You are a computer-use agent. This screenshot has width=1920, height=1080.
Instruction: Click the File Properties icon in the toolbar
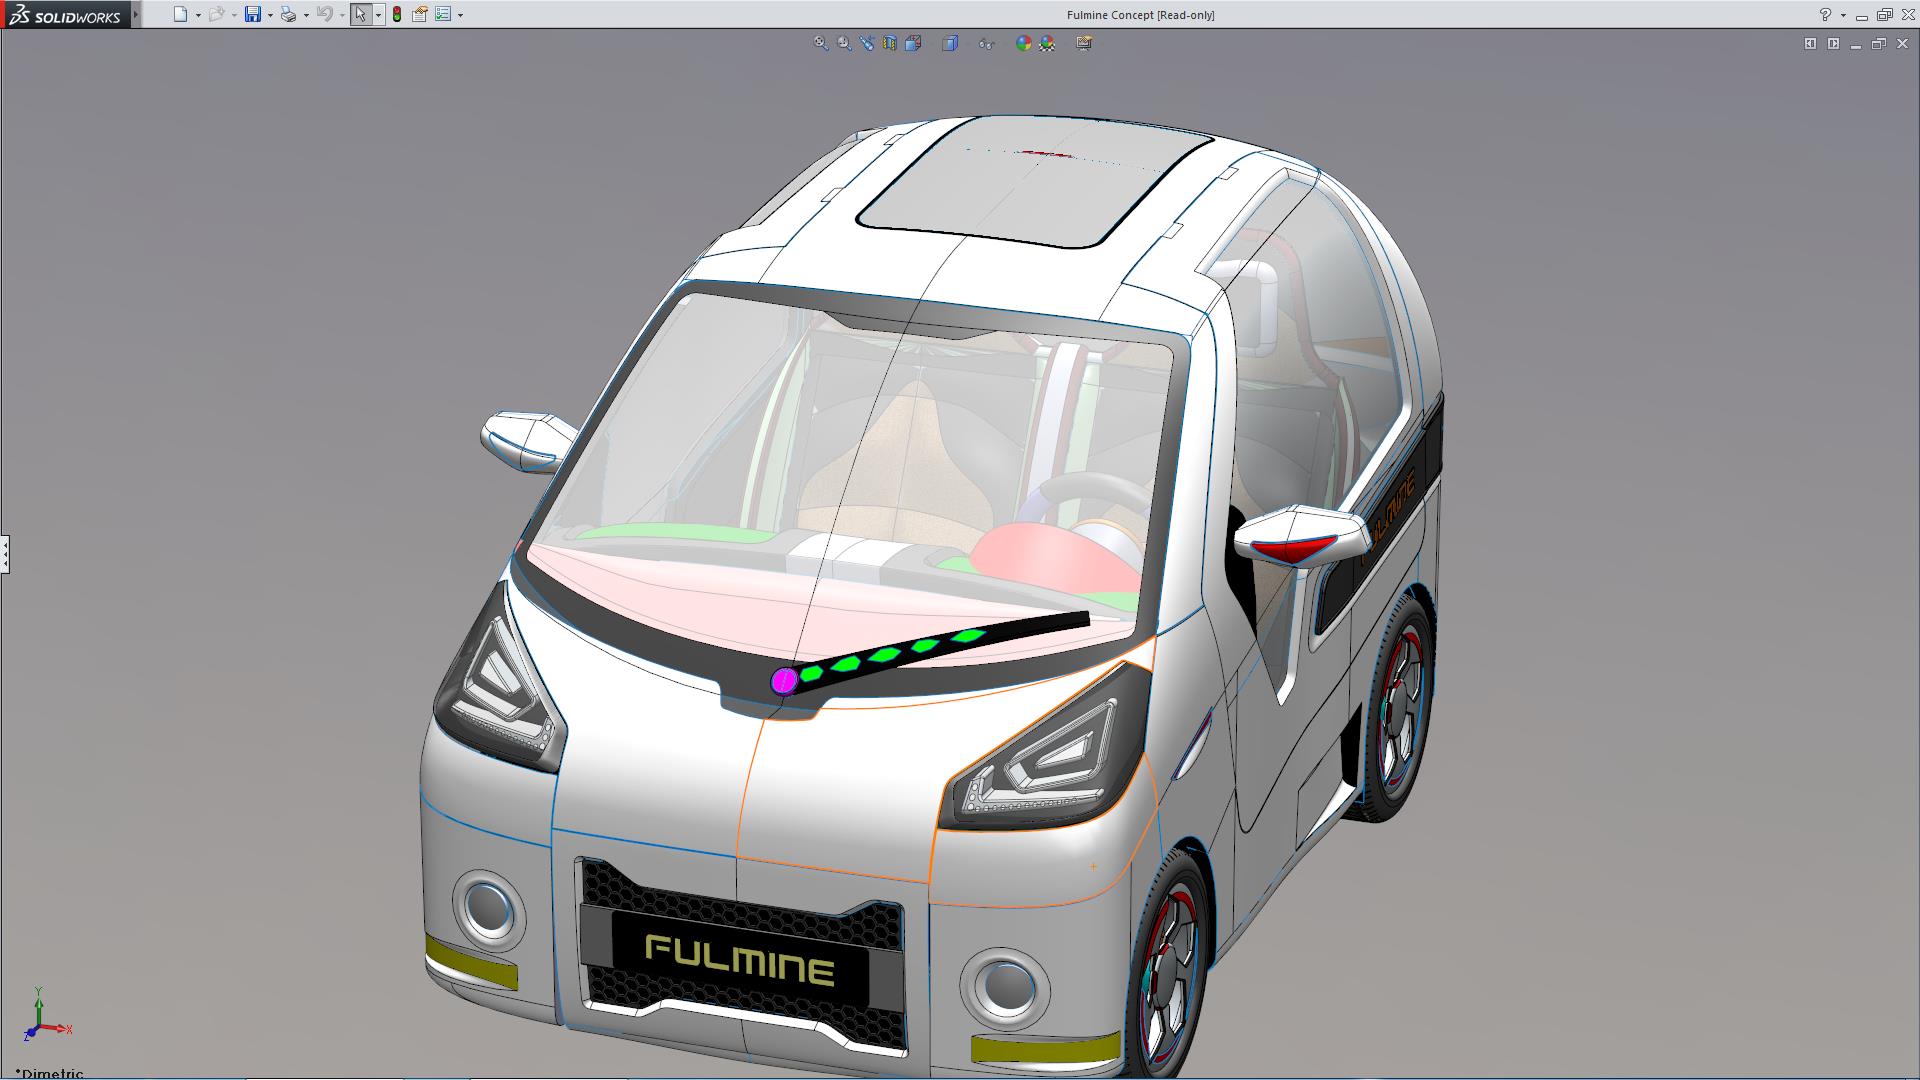(420, 14)
